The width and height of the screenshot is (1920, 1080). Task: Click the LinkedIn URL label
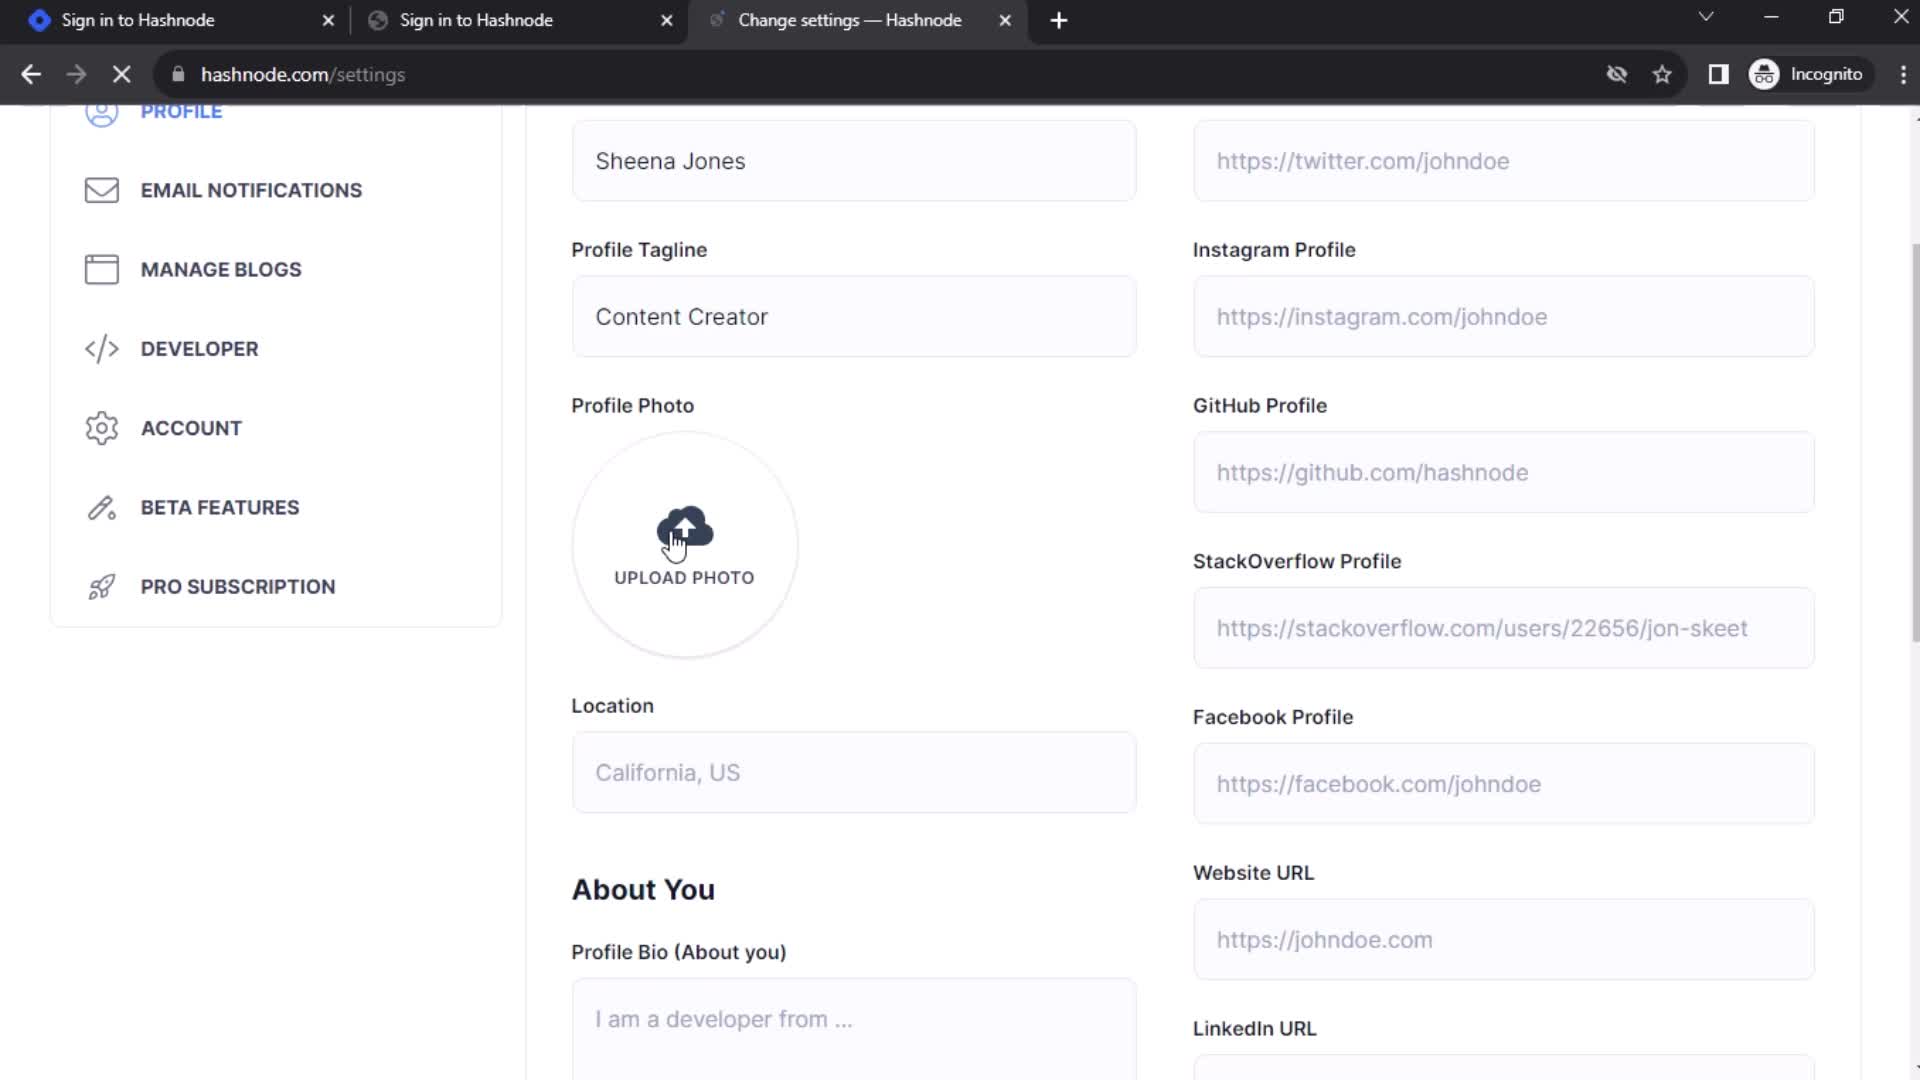pyautogui.click(x=1254, y=1028)
